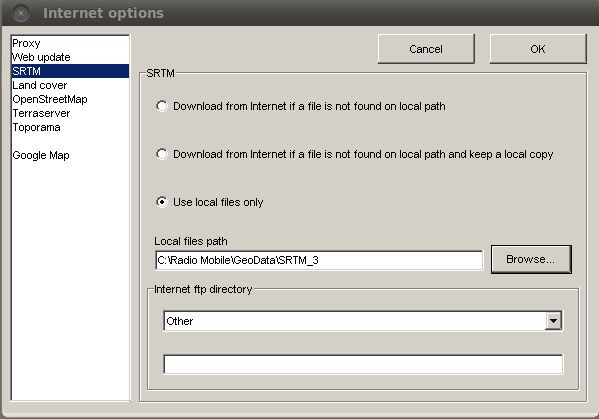Confirm settings with the OK button
This screenshot has width=599, height=419.
(538, 49)
